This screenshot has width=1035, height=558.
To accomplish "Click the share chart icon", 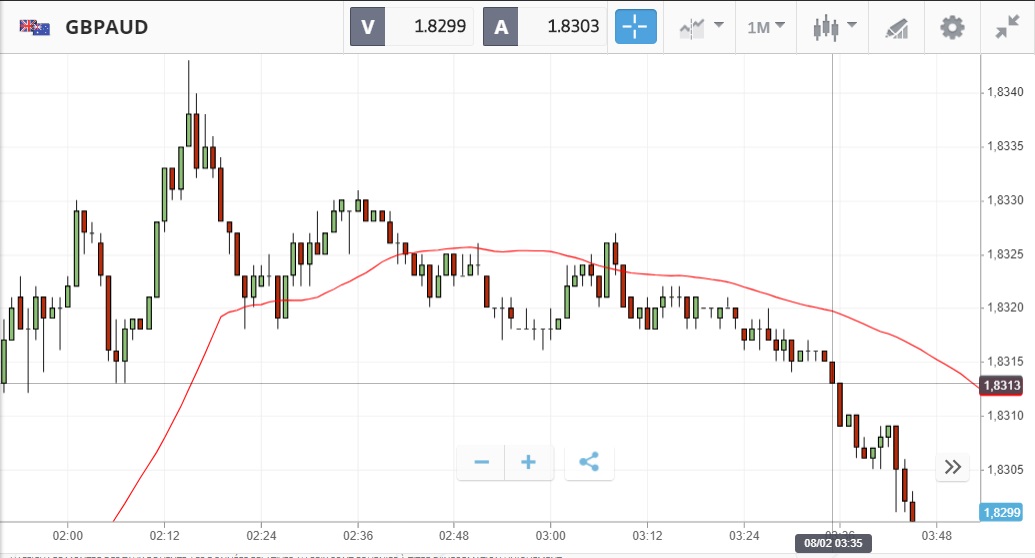I will point(589,462).
